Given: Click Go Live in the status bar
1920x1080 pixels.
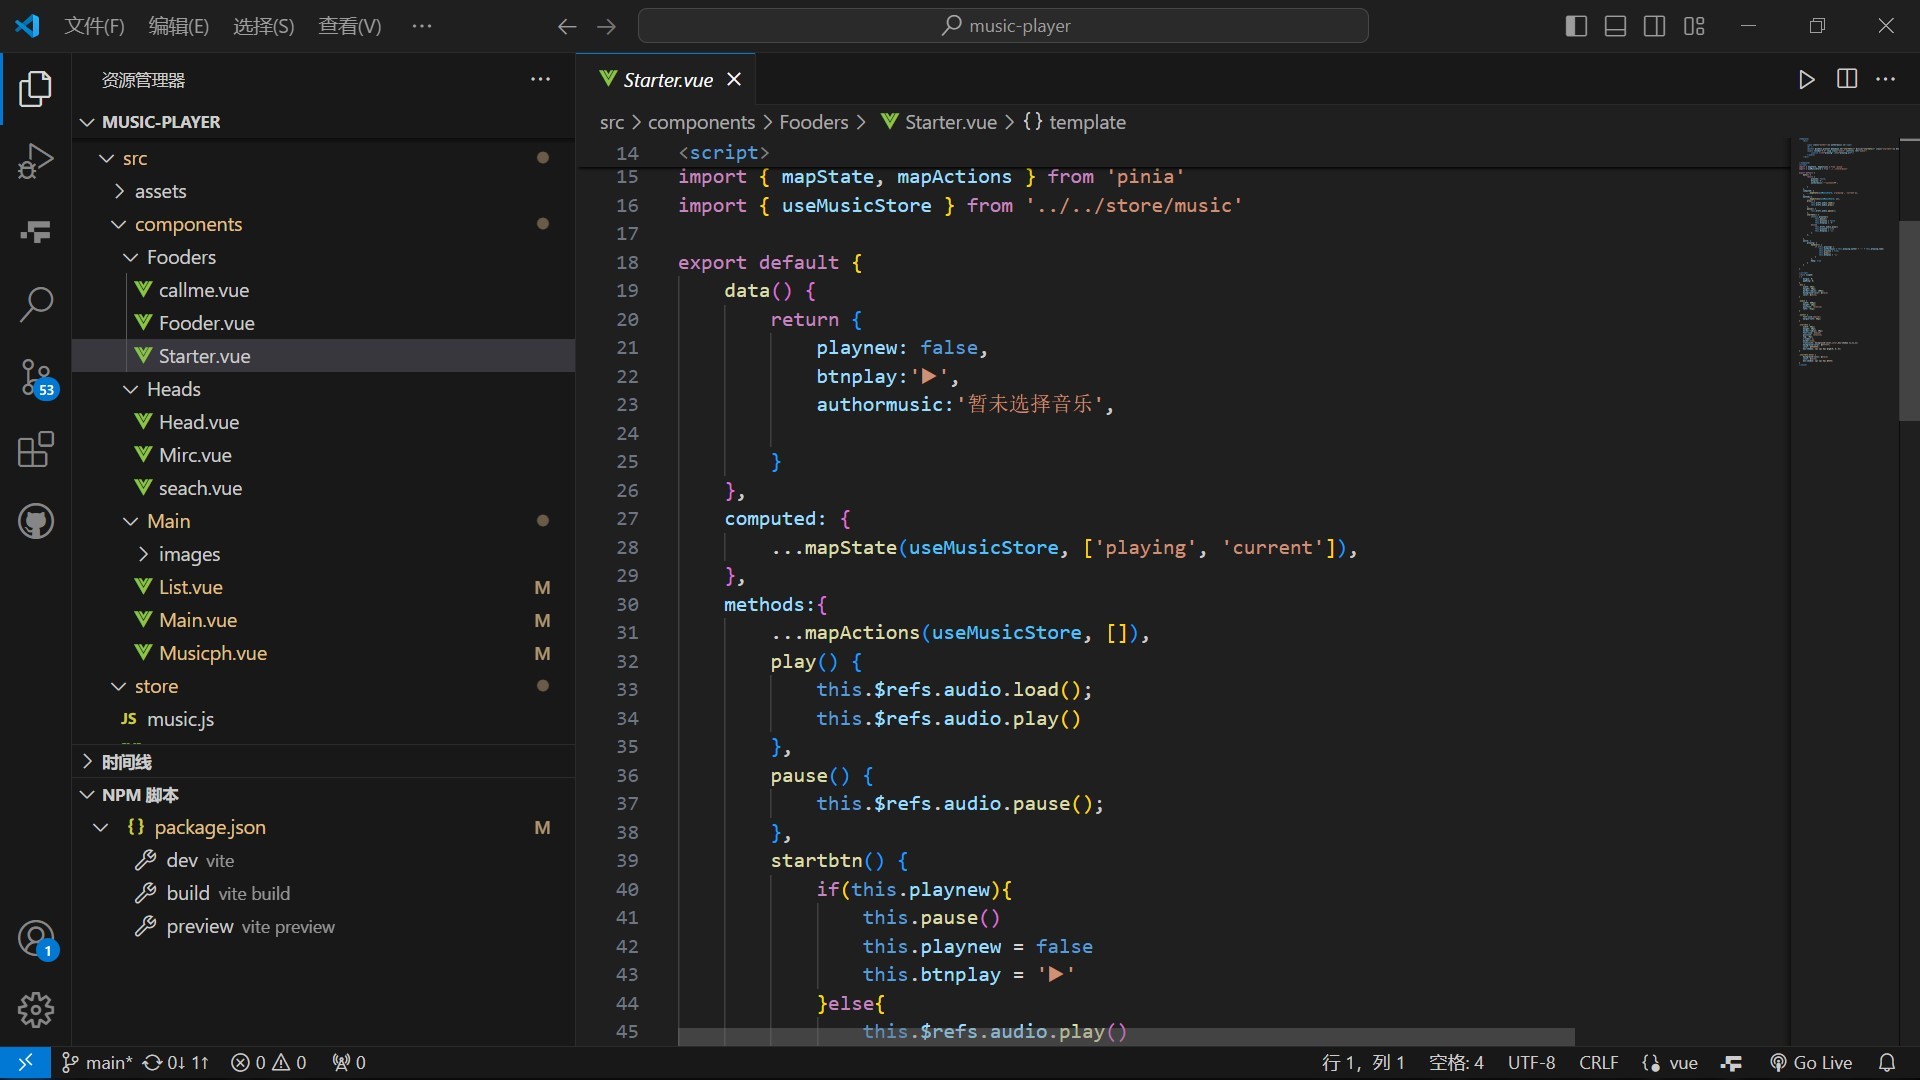Looking at the screenshot, I should coord(1811,1063).
